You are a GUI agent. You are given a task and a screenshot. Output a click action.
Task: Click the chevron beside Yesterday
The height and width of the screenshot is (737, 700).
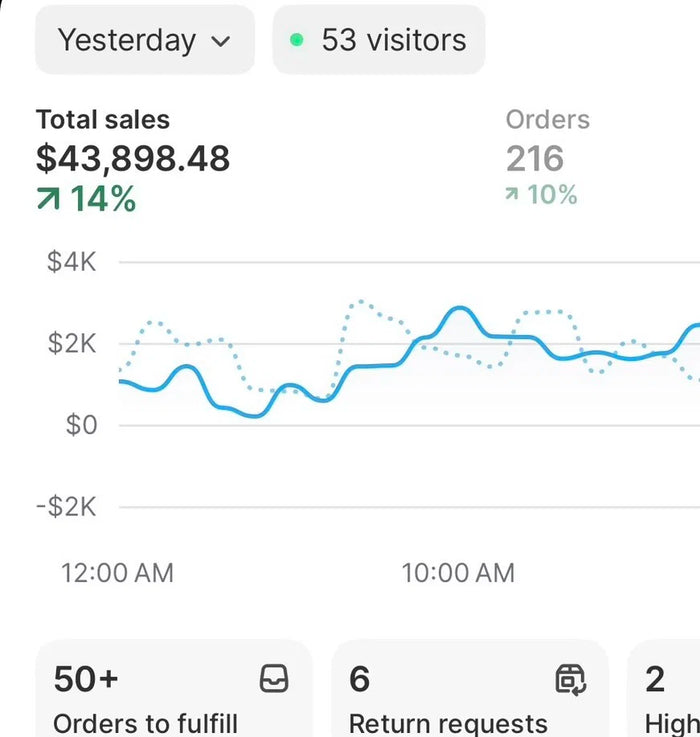pyautogui.click(x=220, y=41)
